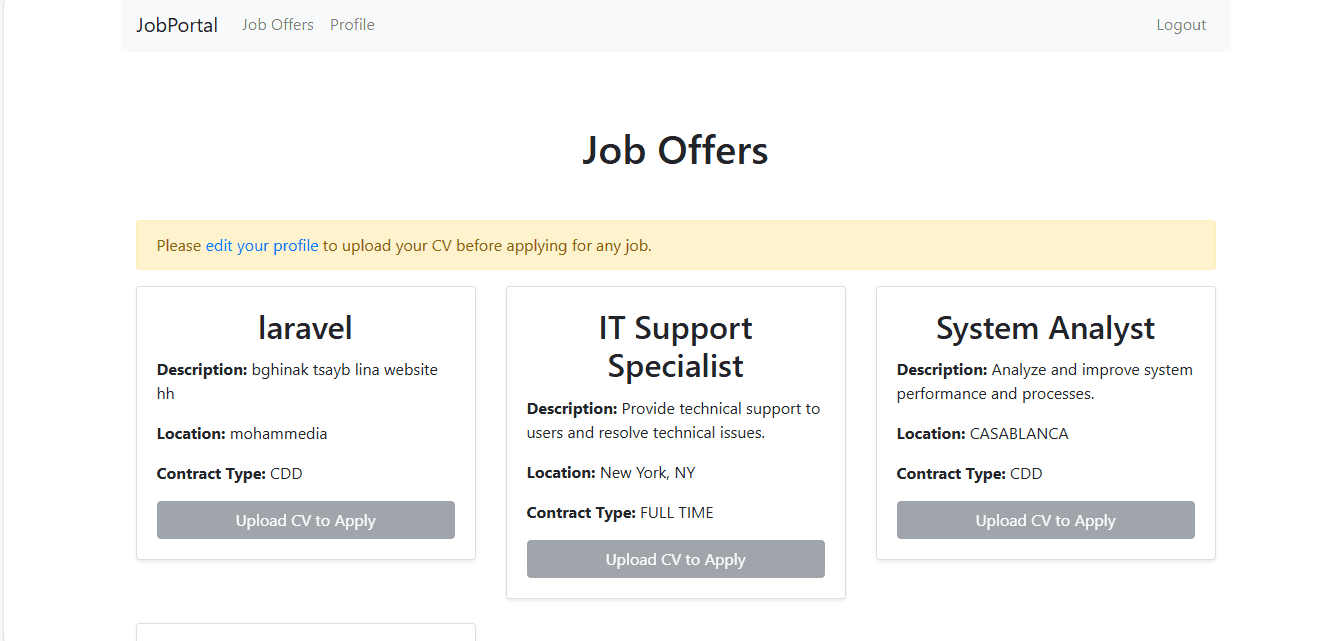Viewport: 1336px width, 641px height.
Task: Apply to IT Support Specialist position
Action: 675,559
